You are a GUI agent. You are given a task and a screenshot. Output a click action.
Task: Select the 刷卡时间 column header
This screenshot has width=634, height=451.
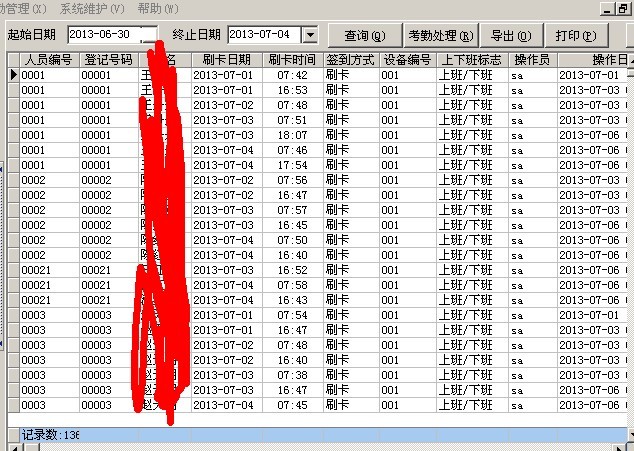click(292, 60)
